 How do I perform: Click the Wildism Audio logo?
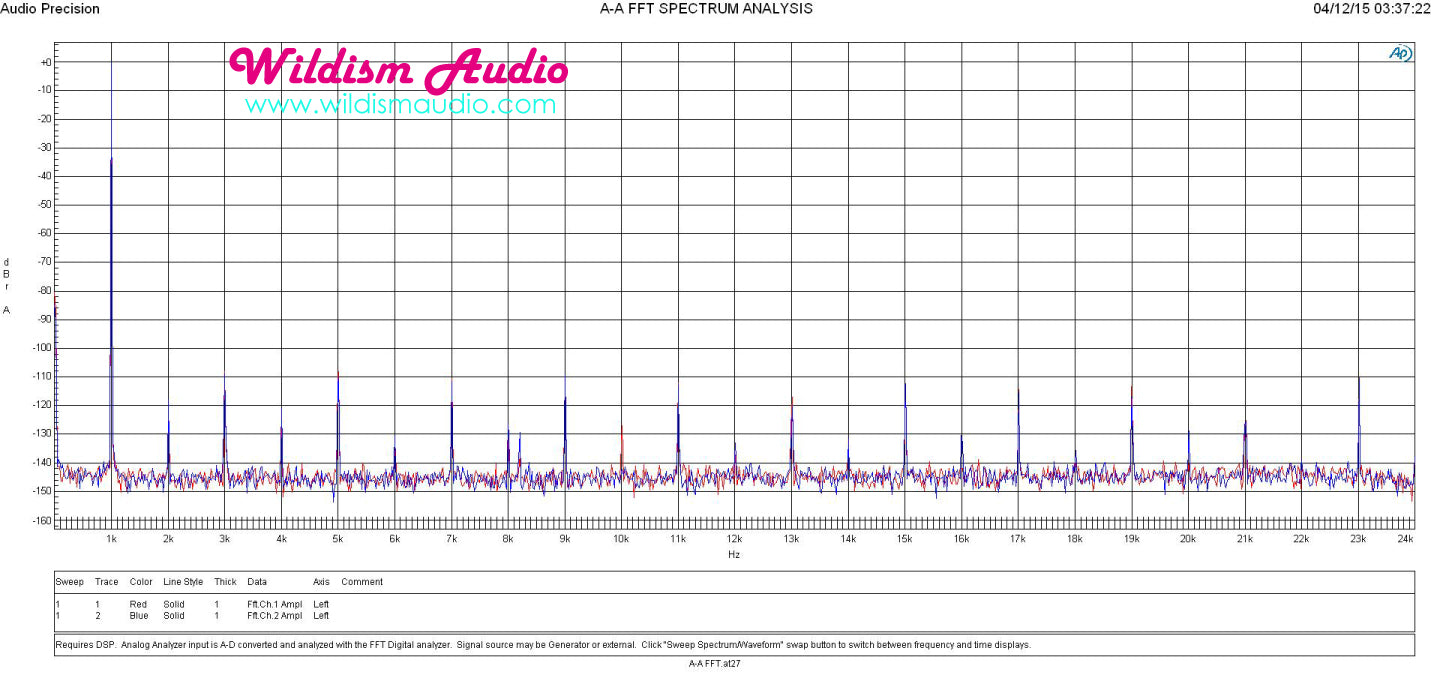click(x=398, y=68)
